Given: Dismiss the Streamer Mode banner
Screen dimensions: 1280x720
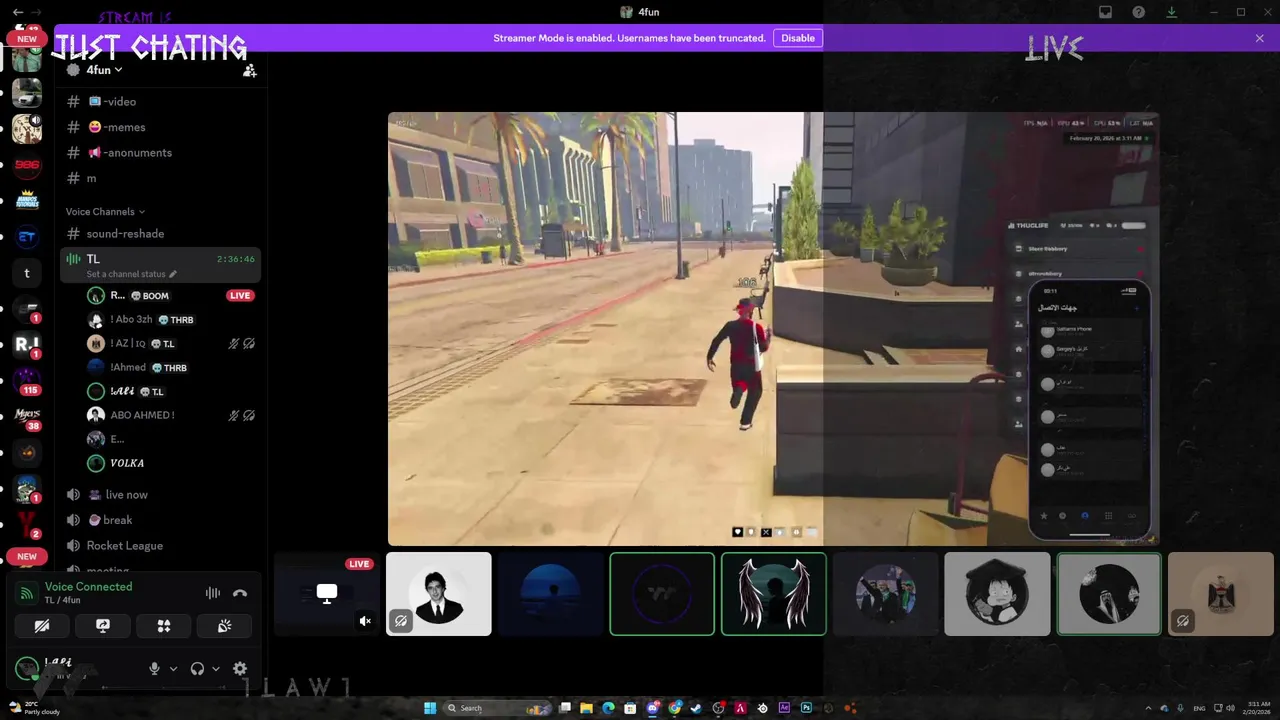Looking at the screenshot, I should pyautogui.click(x=1260, y=38).
